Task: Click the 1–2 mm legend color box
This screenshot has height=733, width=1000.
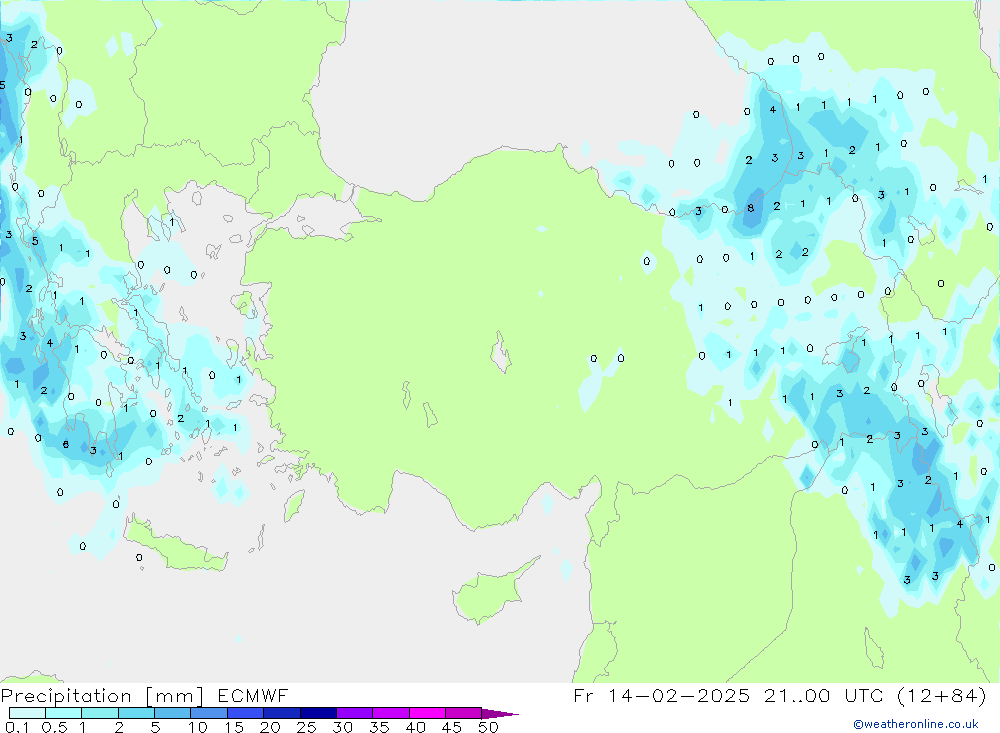Action: (100, 713)
